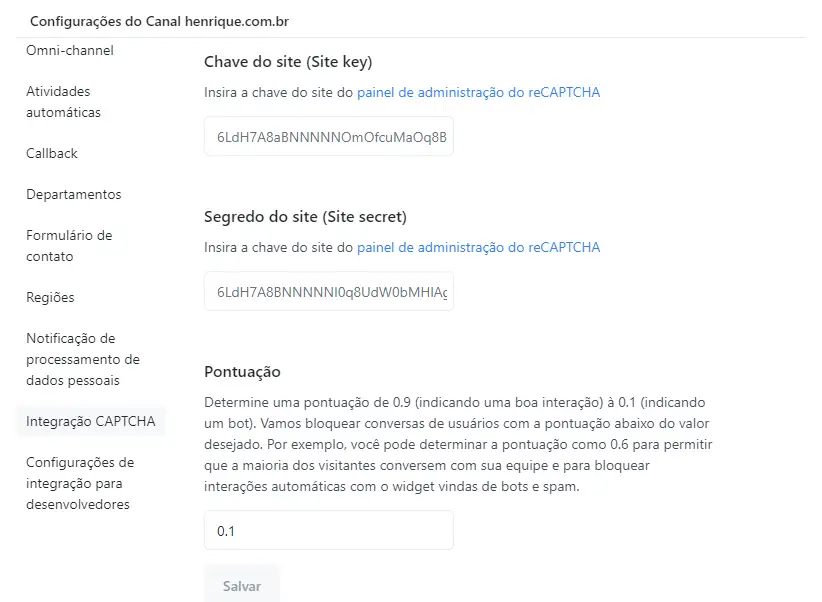The height and width of the screenshot is (602, 822).
Task: Click the Pontuação heading
Action: pos(242,372)
